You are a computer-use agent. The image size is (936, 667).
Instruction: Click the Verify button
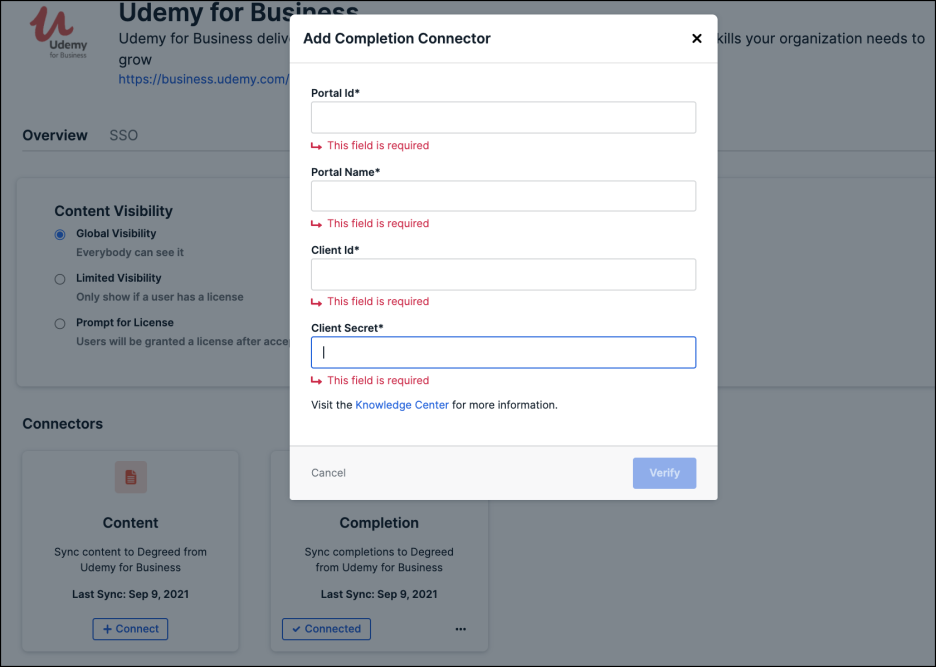click(664, 473)
